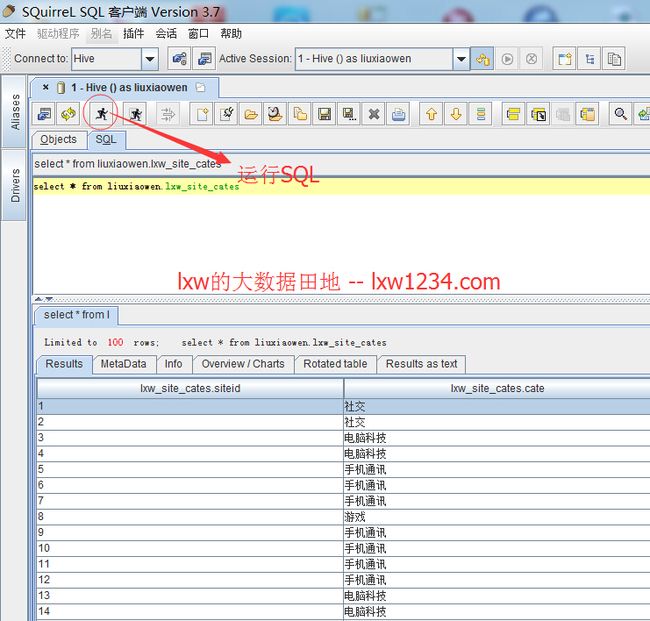This screenshot has width=650, height=621.
Task: Select the siteid cell 10
Action: click(190, 548)
